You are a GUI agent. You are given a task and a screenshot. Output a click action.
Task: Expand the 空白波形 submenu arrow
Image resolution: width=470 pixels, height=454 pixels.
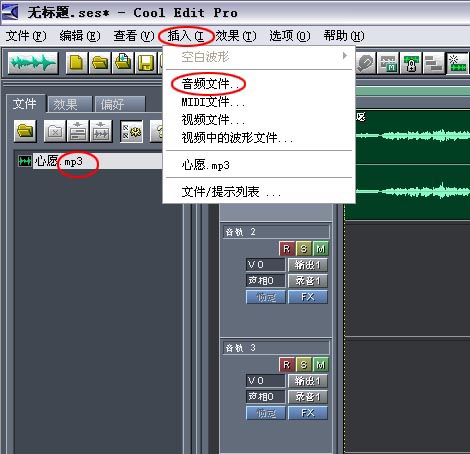[345, 56]
